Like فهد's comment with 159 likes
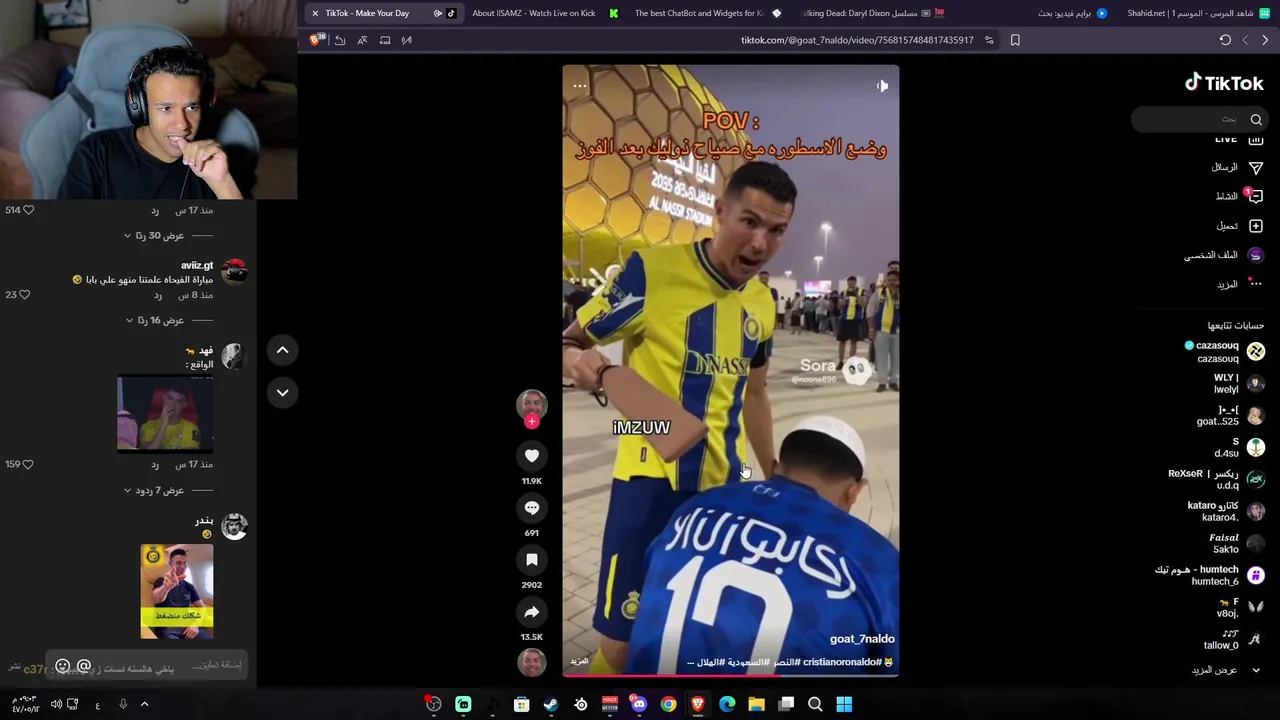Image resolution: width=1280 pixels, height=720 pixels. pos(28,464)
